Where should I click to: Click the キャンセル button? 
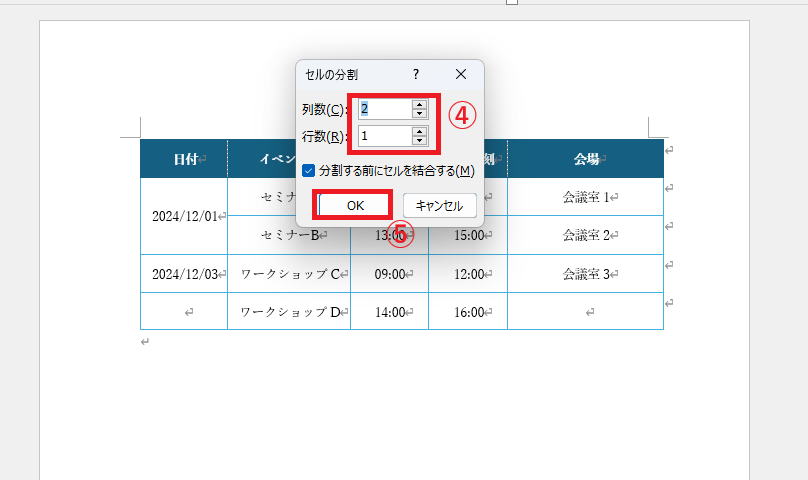440,205
